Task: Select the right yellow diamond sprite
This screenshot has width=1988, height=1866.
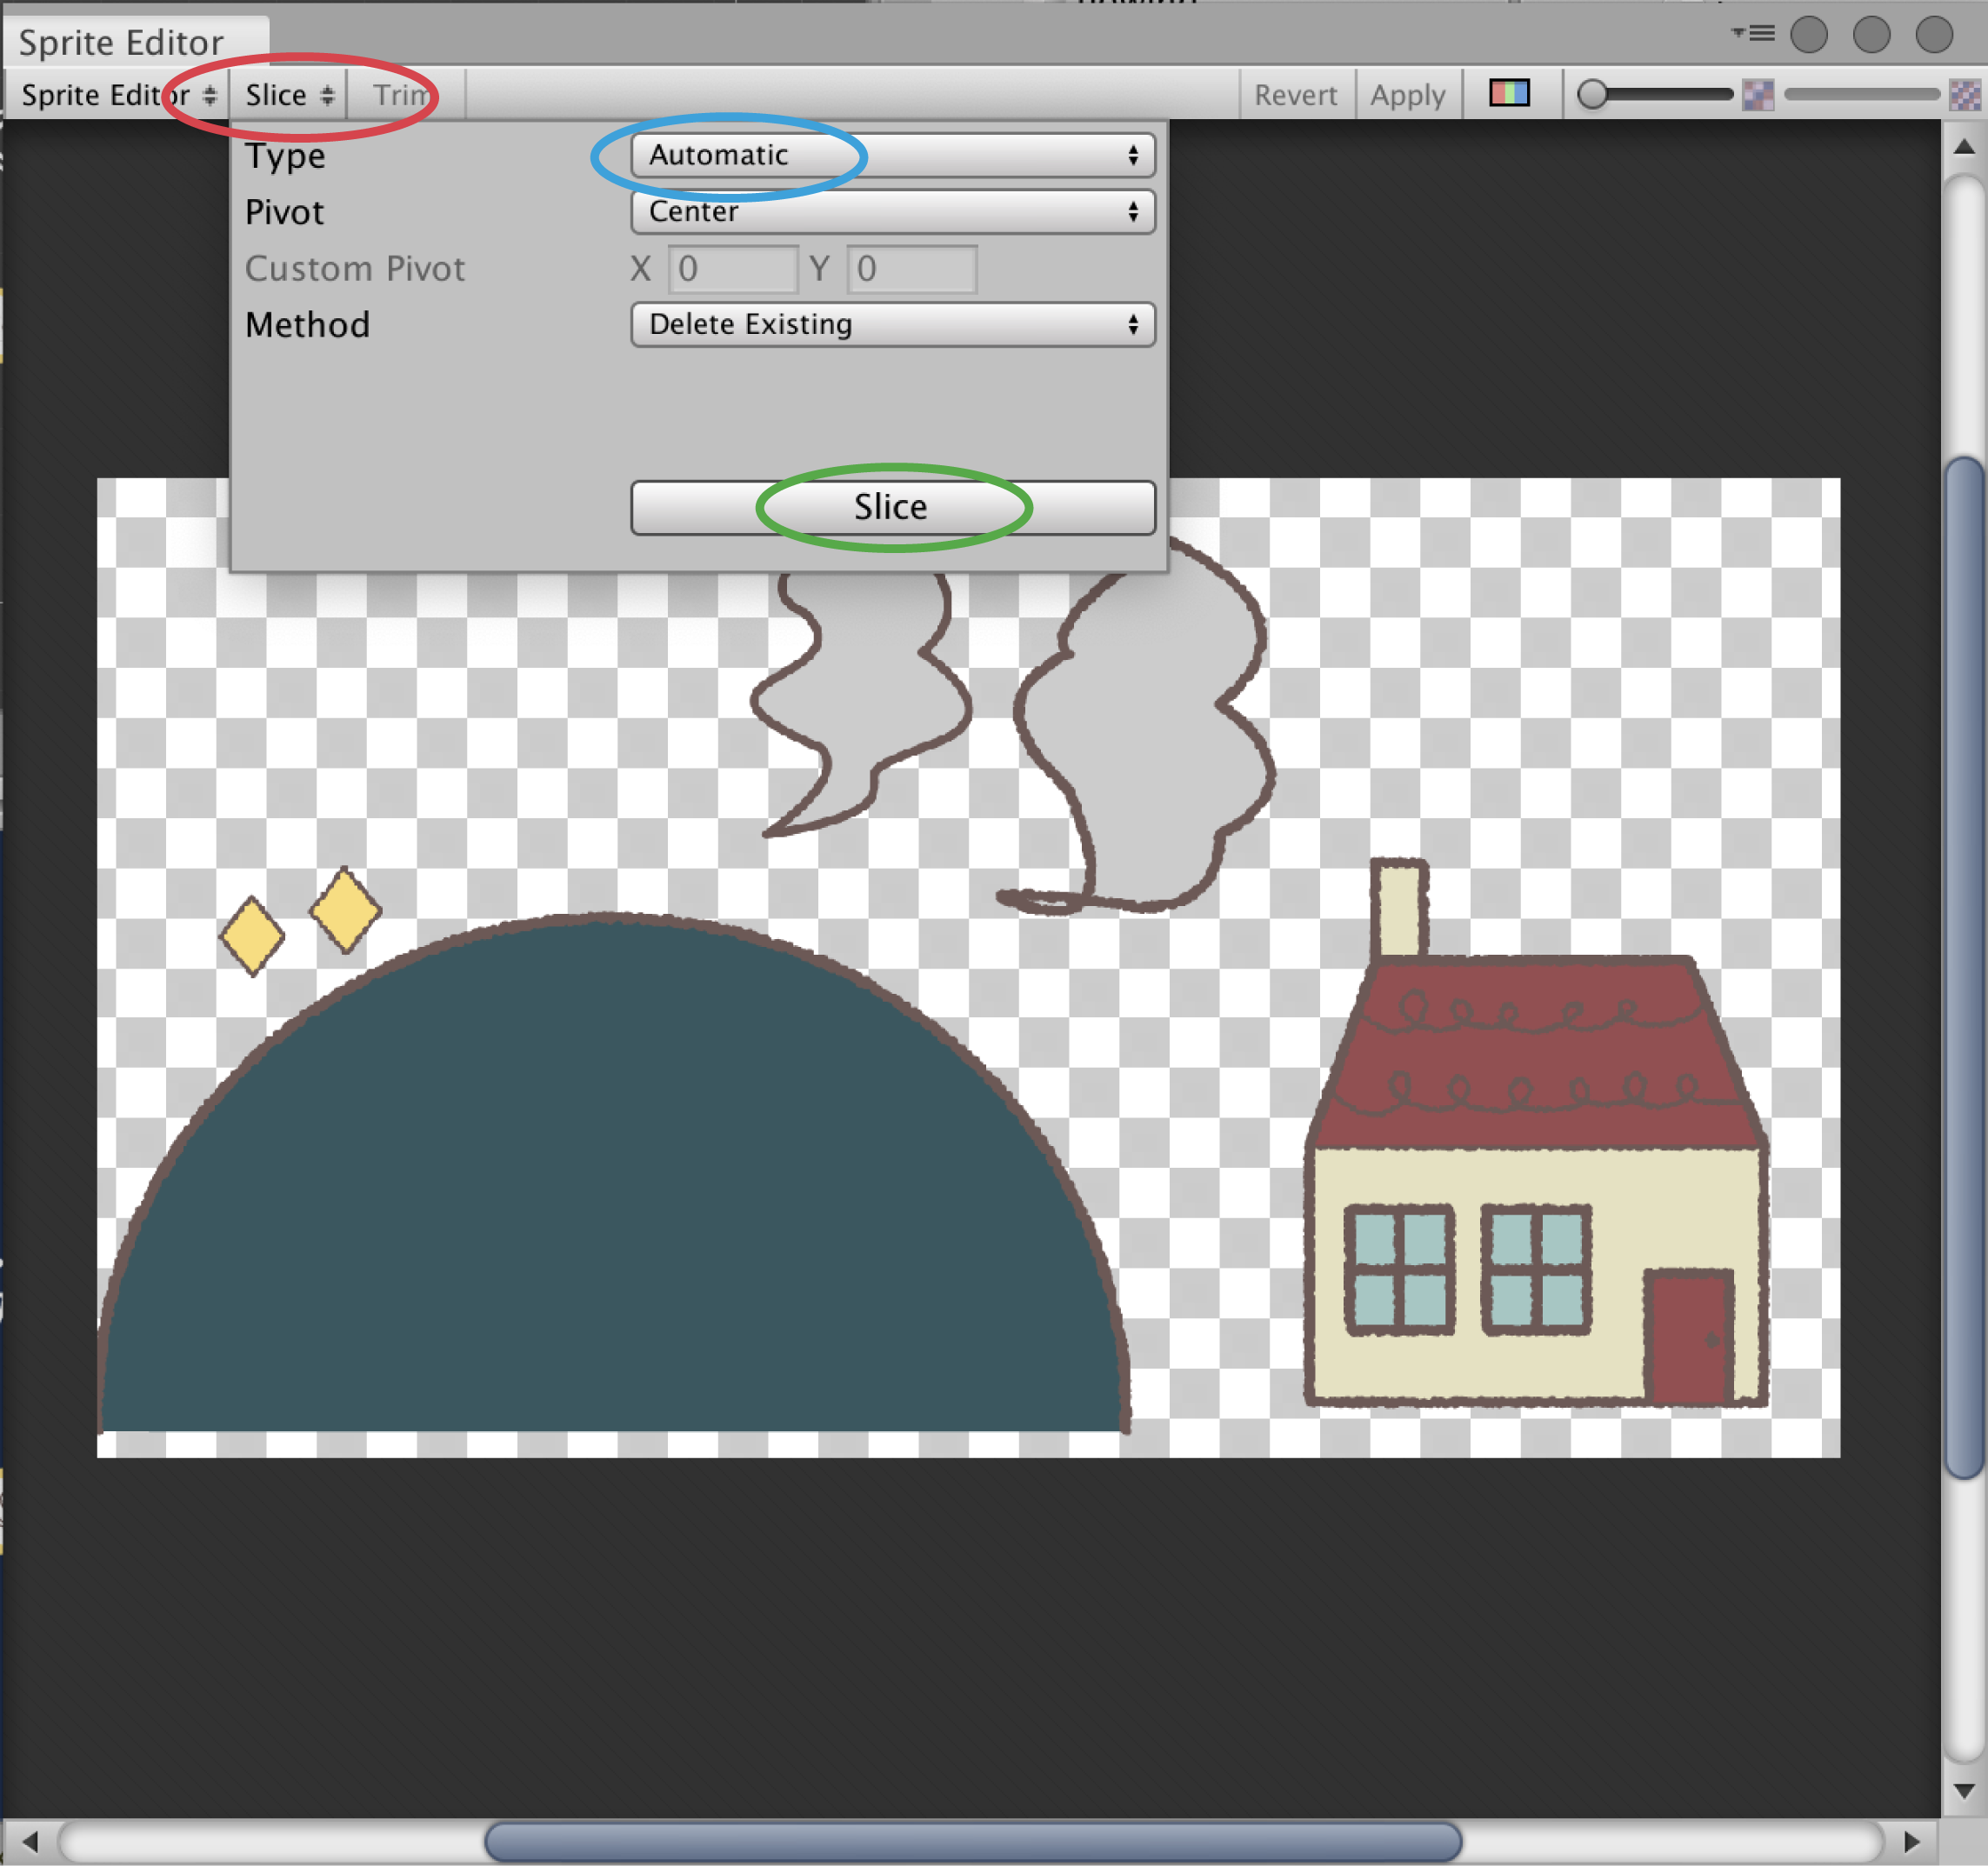Action: click(345, 910)
